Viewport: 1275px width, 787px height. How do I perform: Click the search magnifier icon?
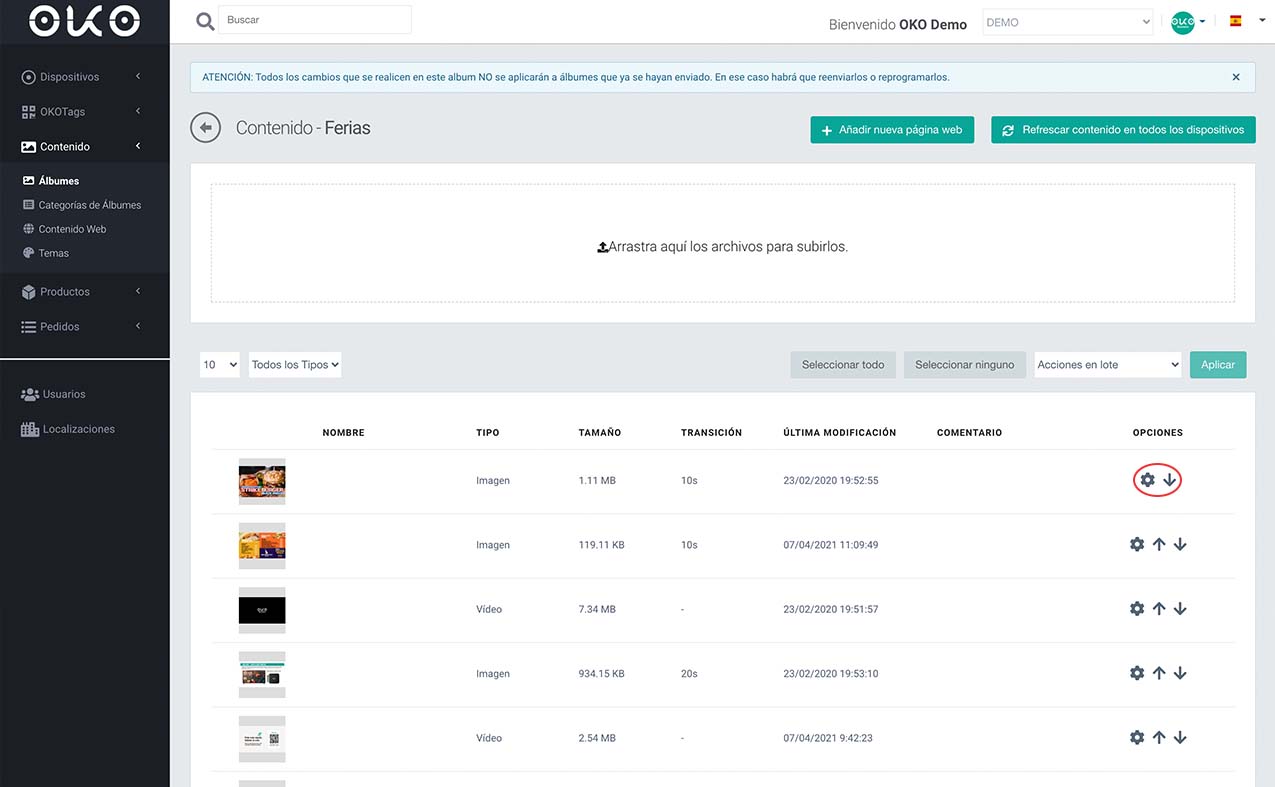click(x=205, y=21)
